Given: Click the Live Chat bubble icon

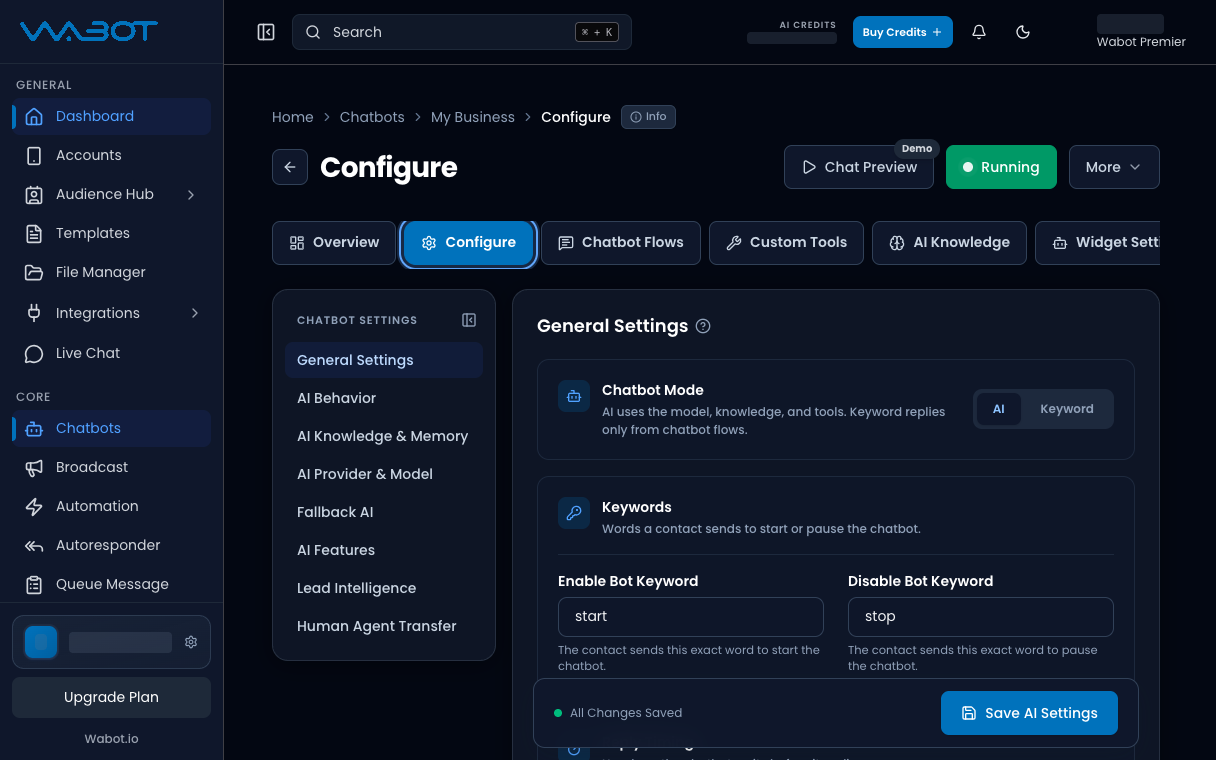Looking at the screenshot, I should coord(34,353).
